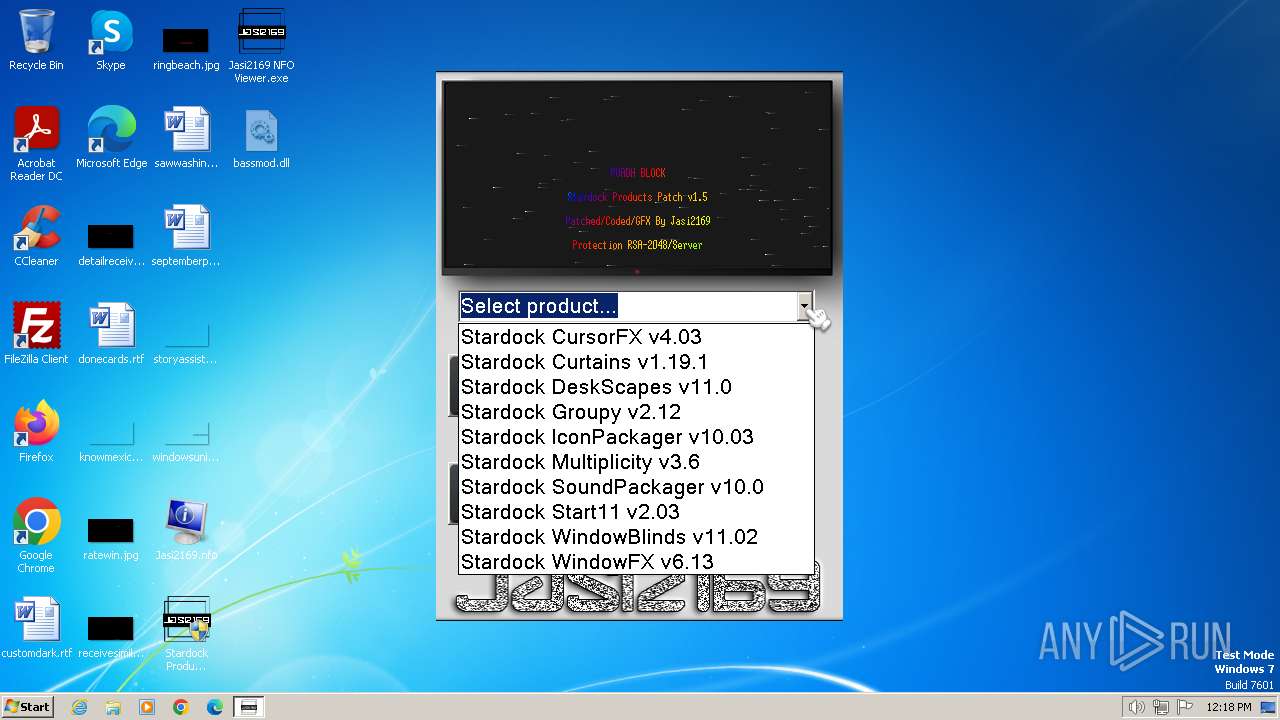Select septemberp... Word document
Screen dimensions: 1280x720
click(x=186, y=237)
